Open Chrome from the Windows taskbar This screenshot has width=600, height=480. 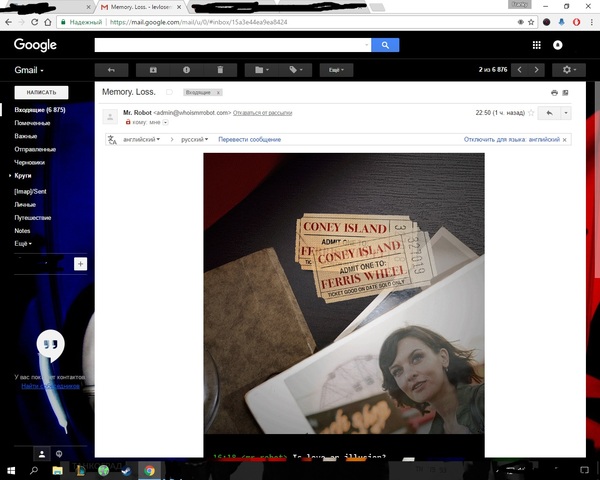tap(149, 469)
